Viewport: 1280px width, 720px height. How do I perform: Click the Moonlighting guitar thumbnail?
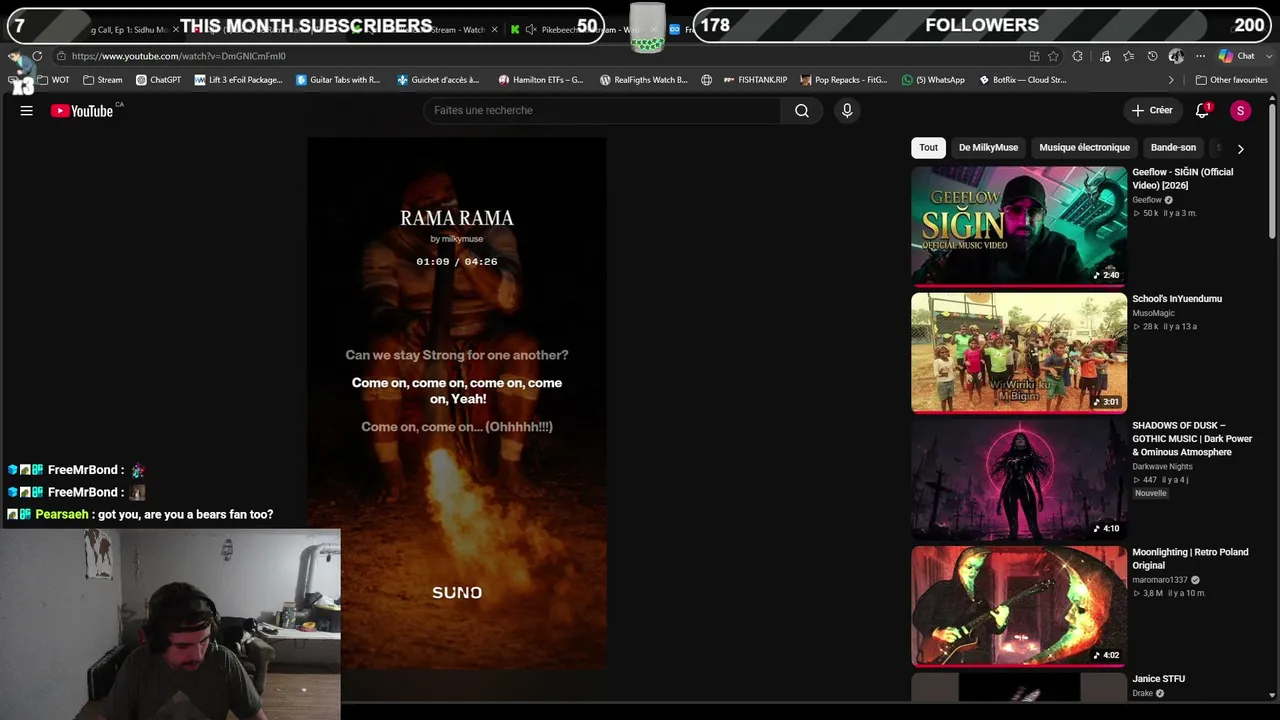(x=1019, y=606)
